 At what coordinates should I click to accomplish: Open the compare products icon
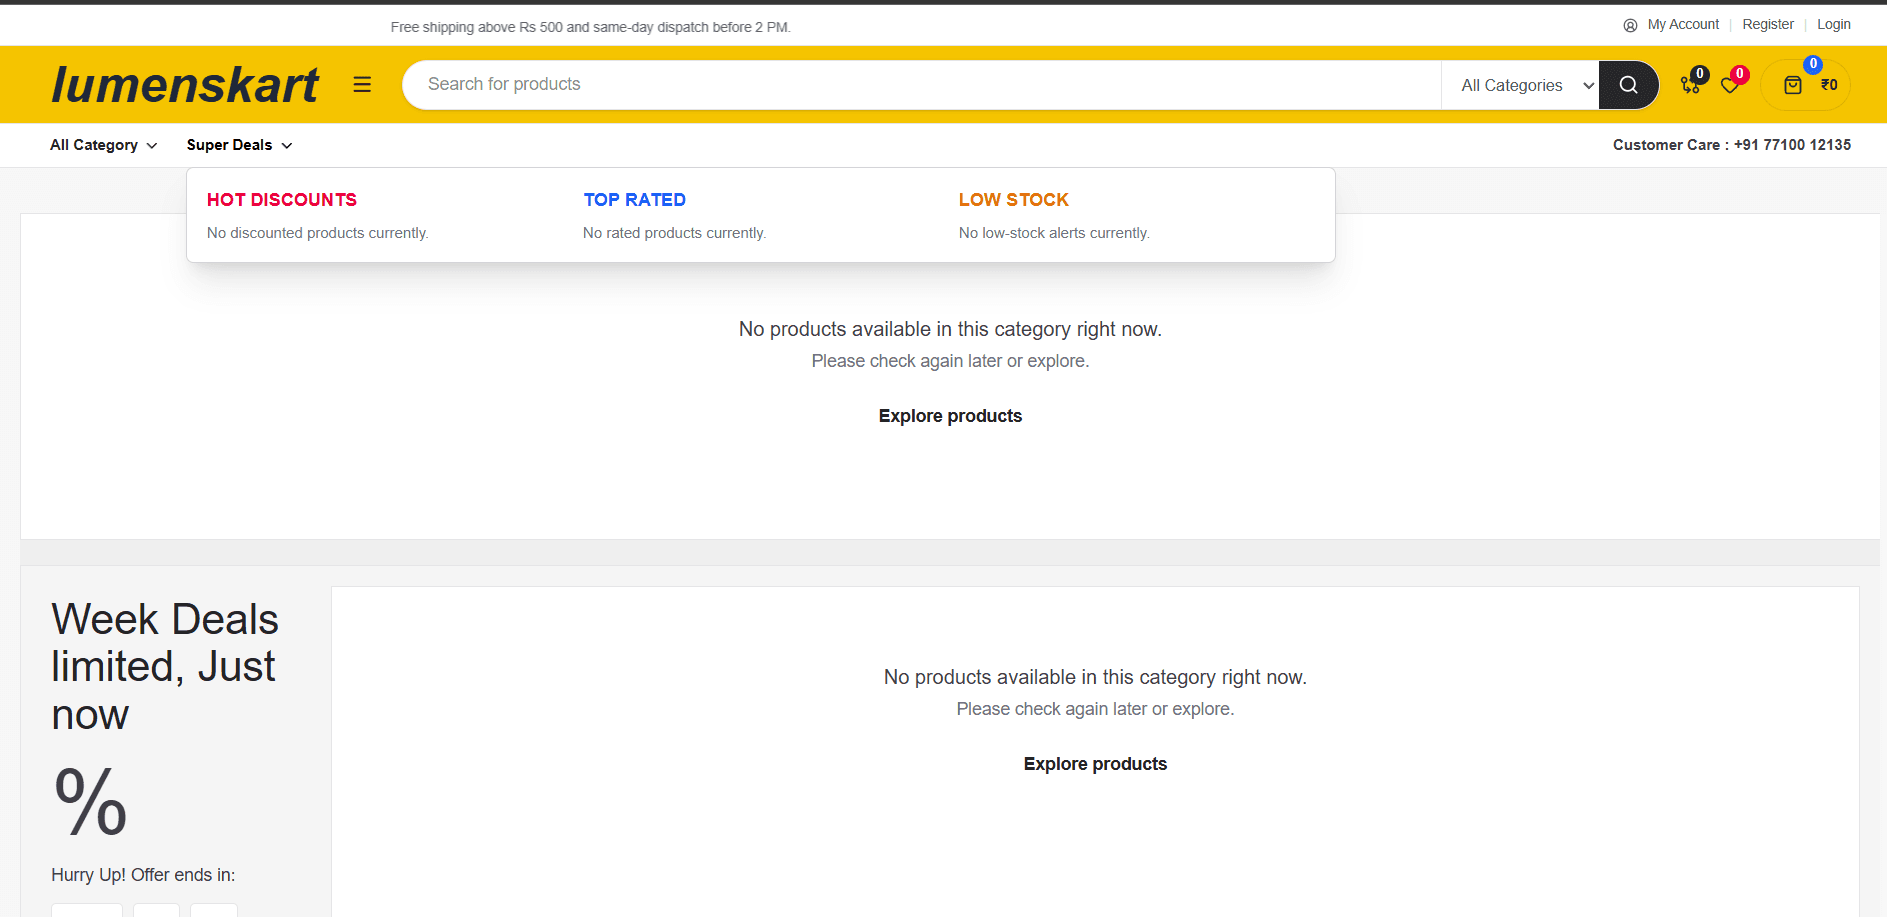tap(1691, 85)
